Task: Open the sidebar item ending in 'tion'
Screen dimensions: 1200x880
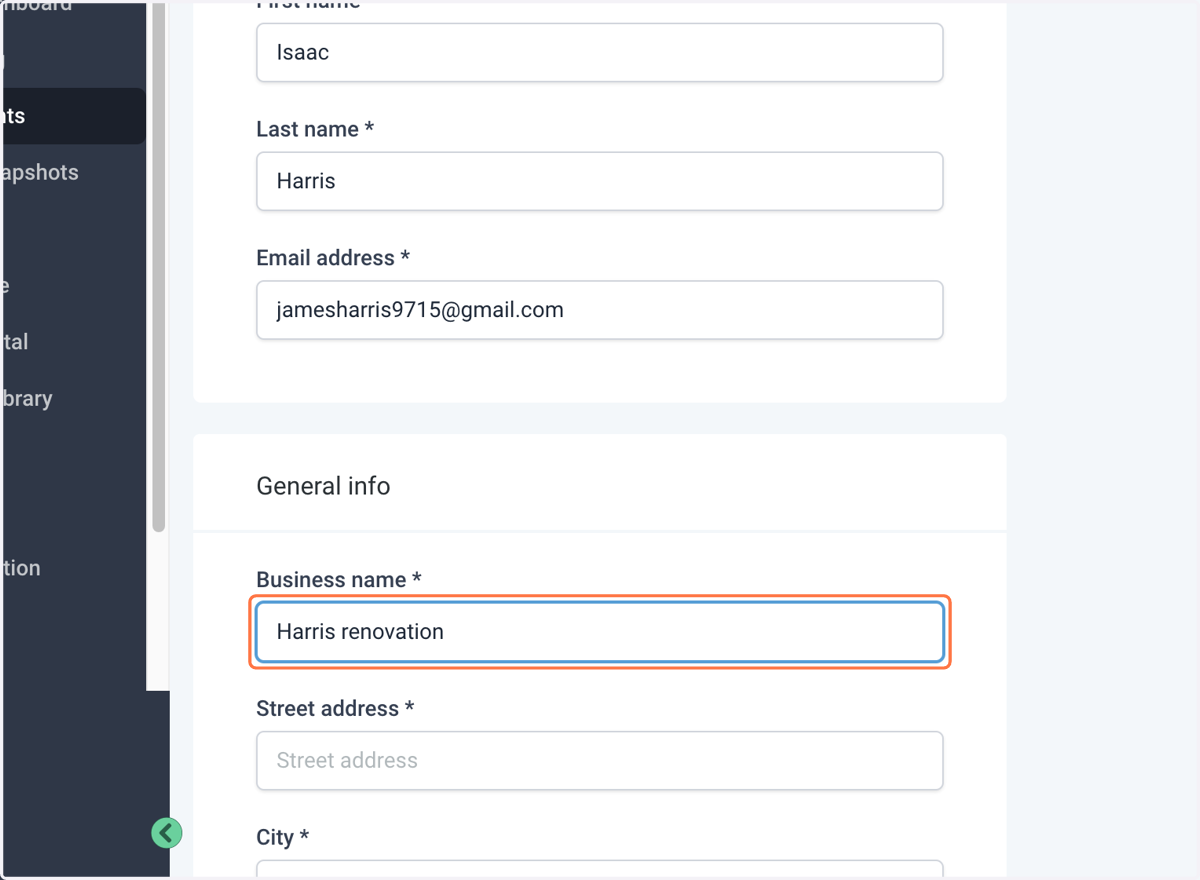Action: [21, 568]
